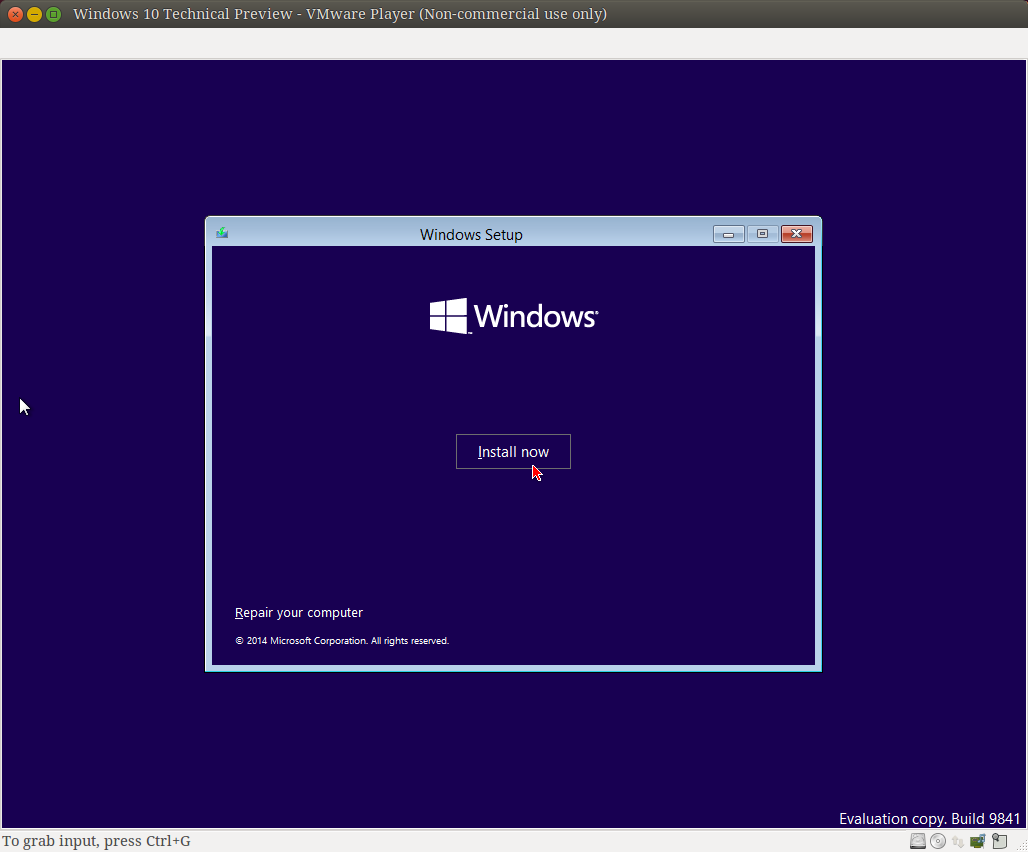Open the Repair your computer link
This screenshot has height=852, width=1028.
(x=298, y=613)
